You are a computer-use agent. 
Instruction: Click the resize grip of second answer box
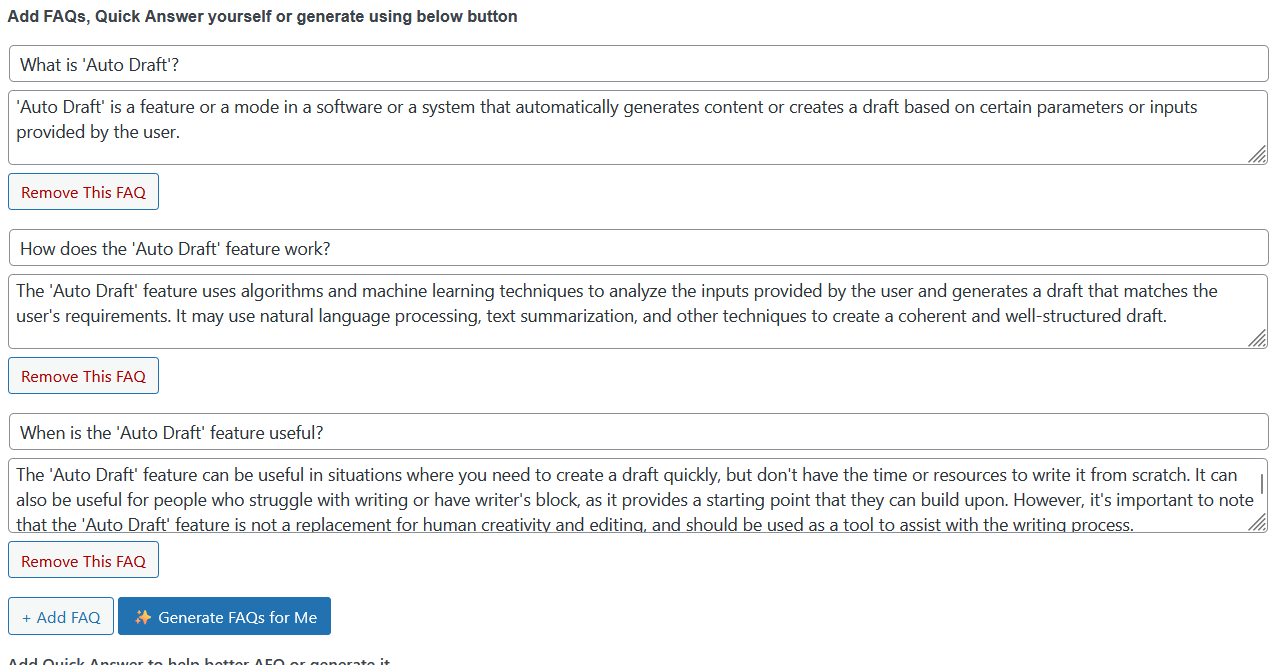1258,339
